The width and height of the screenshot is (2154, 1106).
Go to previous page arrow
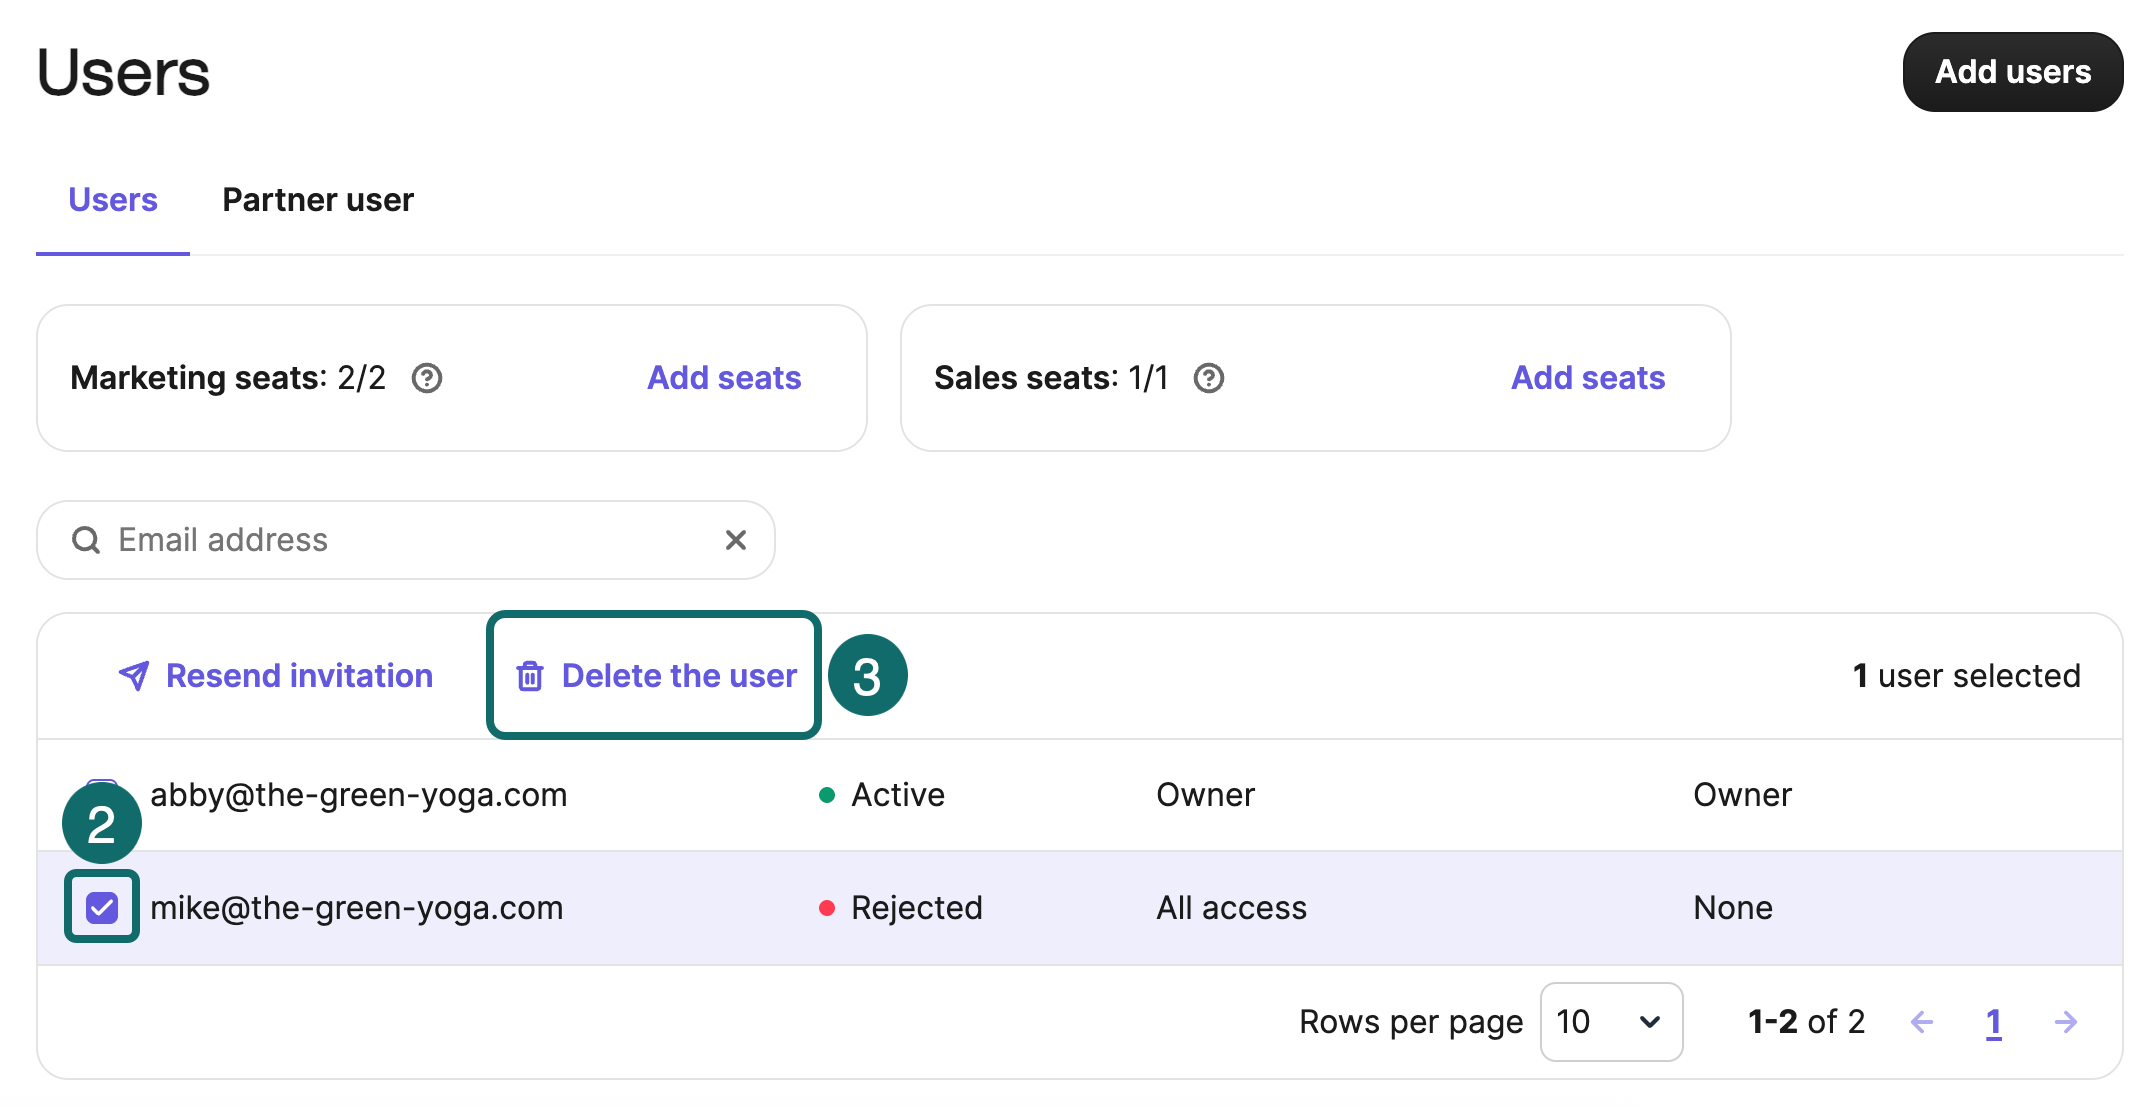[1921, 1022]
